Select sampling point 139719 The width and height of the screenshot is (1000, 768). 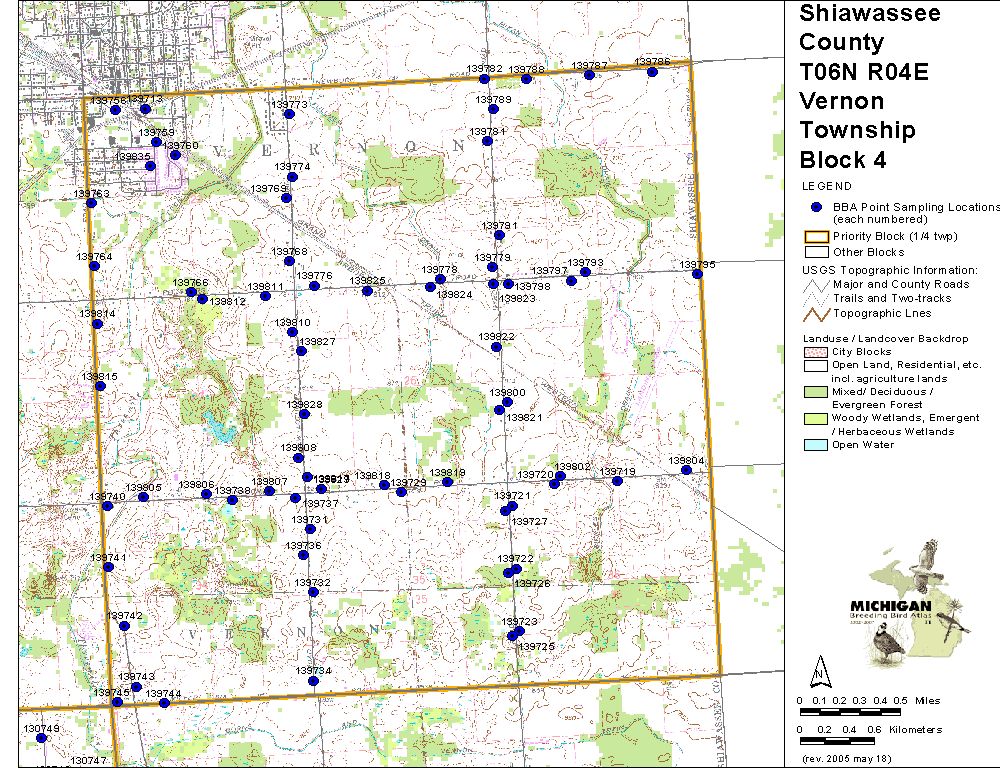[617, 481]
